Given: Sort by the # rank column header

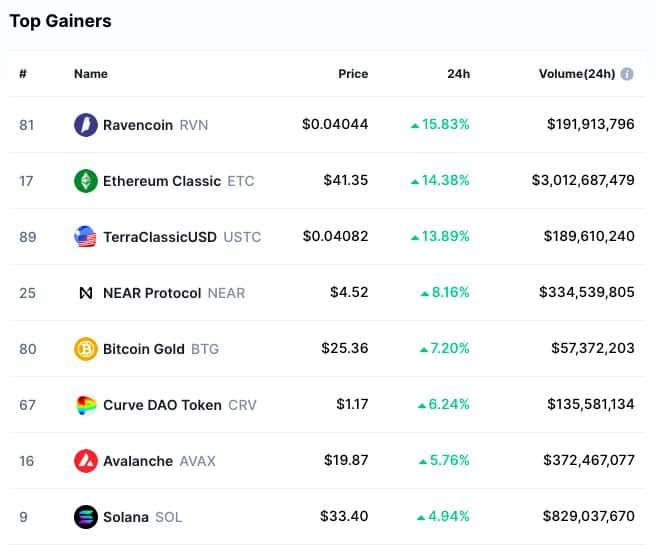Looking at the screenshot, I should pyautogui.click(x=23, y=74).
